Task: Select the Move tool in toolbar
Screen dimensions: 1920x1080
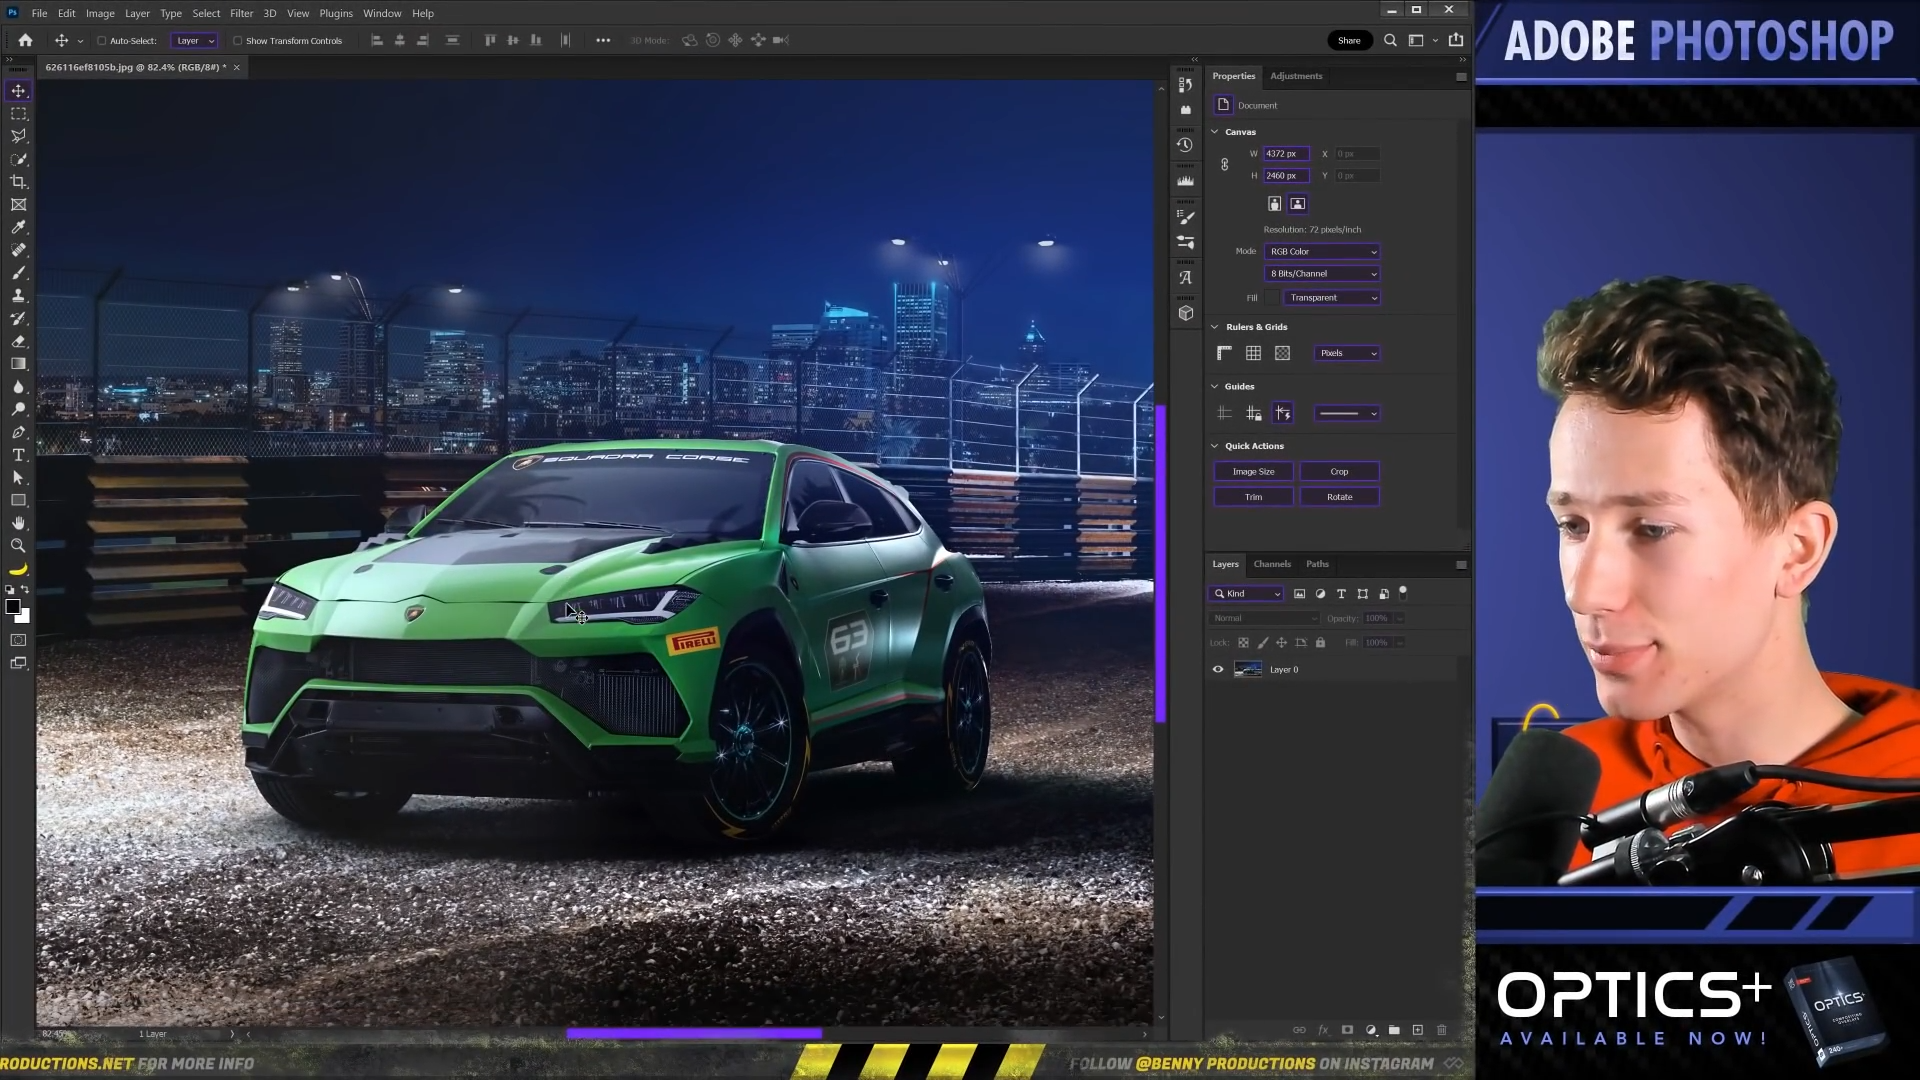Action: point(18,88)
